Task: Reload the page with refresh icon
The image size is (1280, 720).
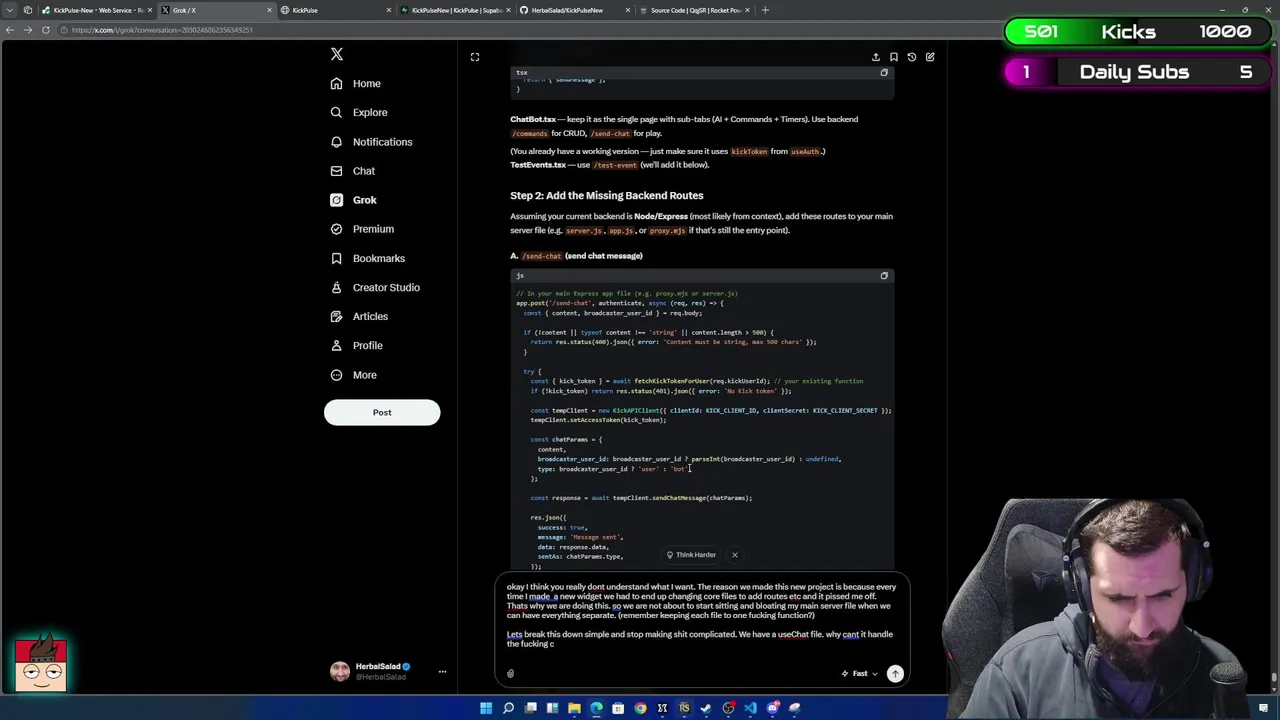Action: (x=45, y=30)
